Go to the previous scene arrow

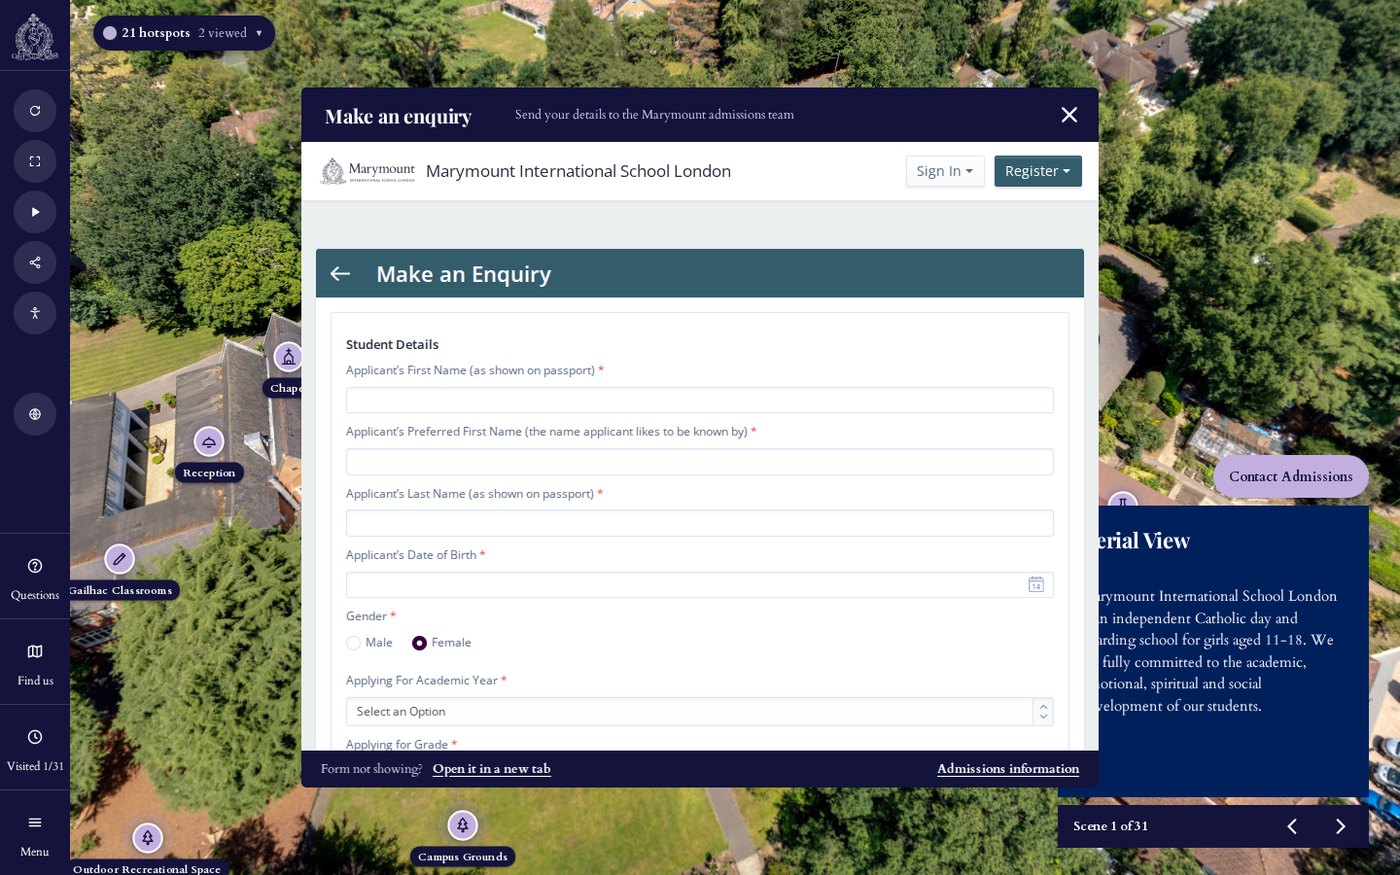[1292, 826]
